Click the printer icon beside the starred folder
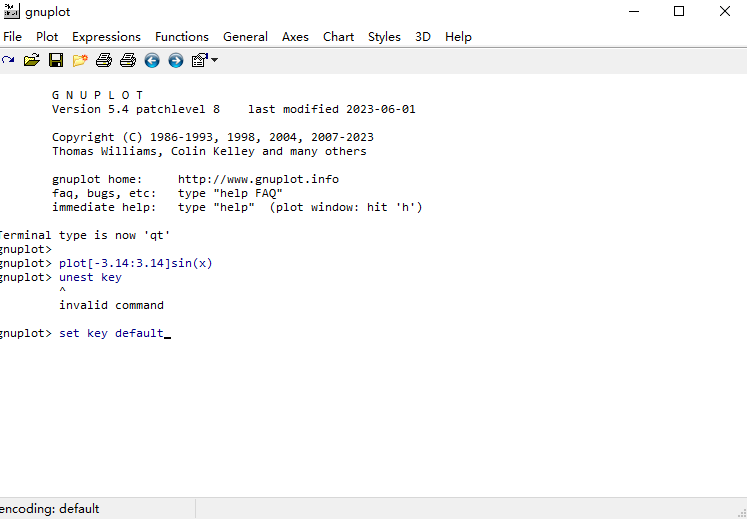747x519 pixels. (104, 61)
